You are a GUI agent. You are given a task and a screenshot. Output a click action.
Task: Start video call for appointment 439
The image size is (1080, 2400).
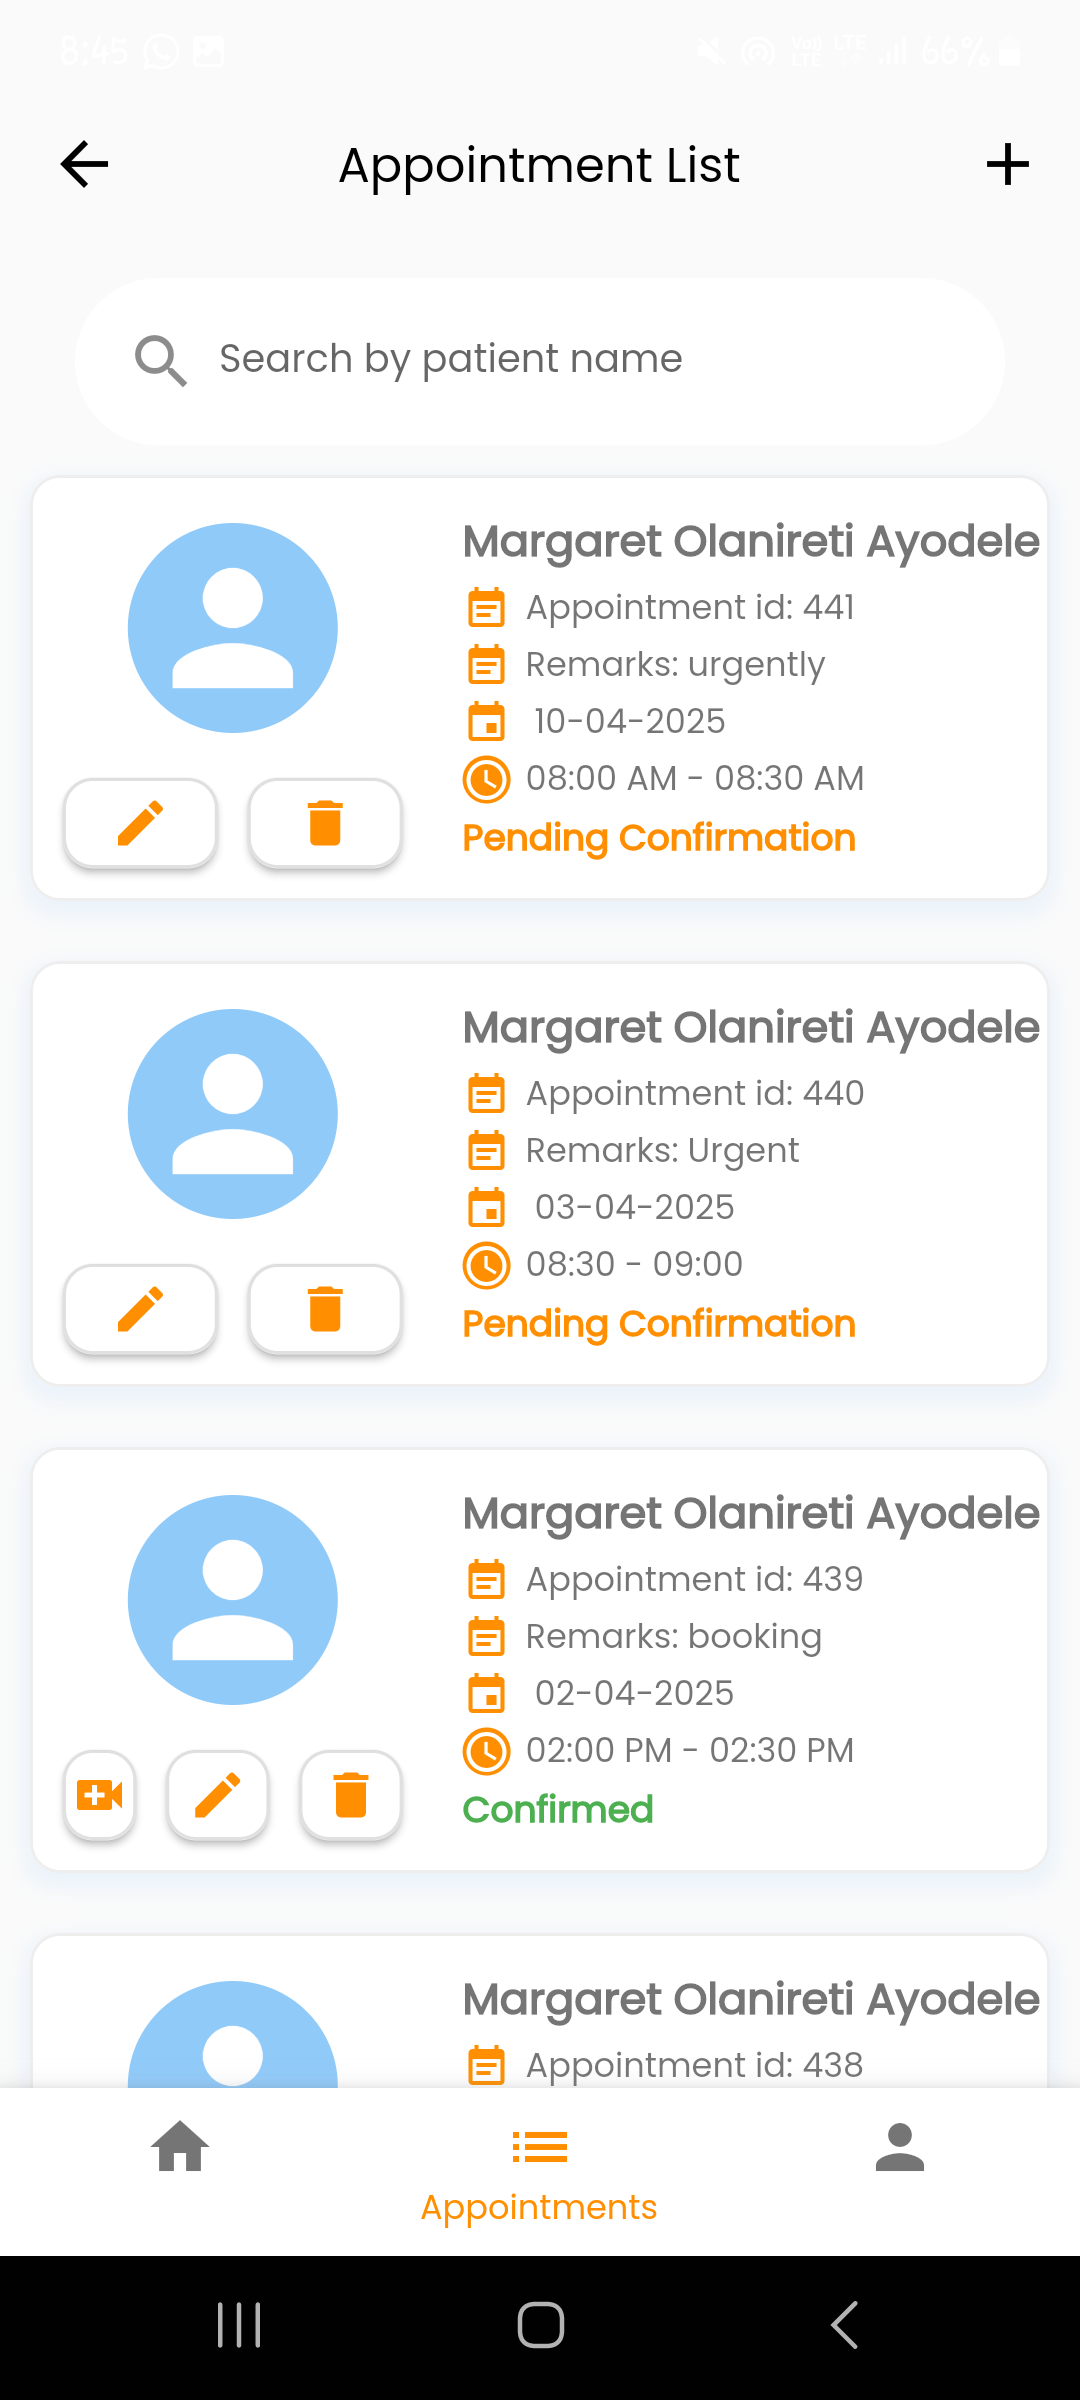[100, 1795]
